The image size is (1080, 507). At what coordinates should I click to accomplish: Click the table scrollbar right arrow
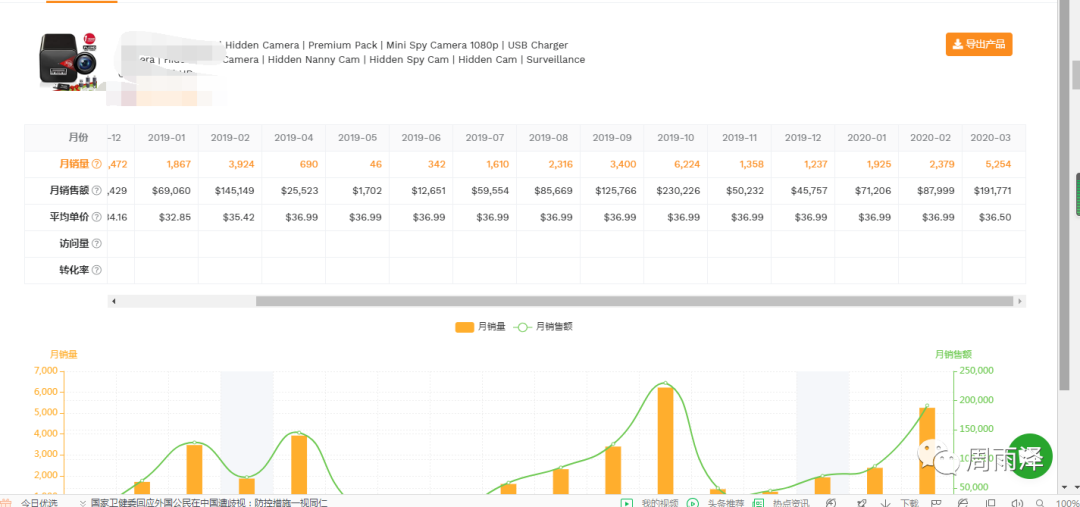[1019, 301]
